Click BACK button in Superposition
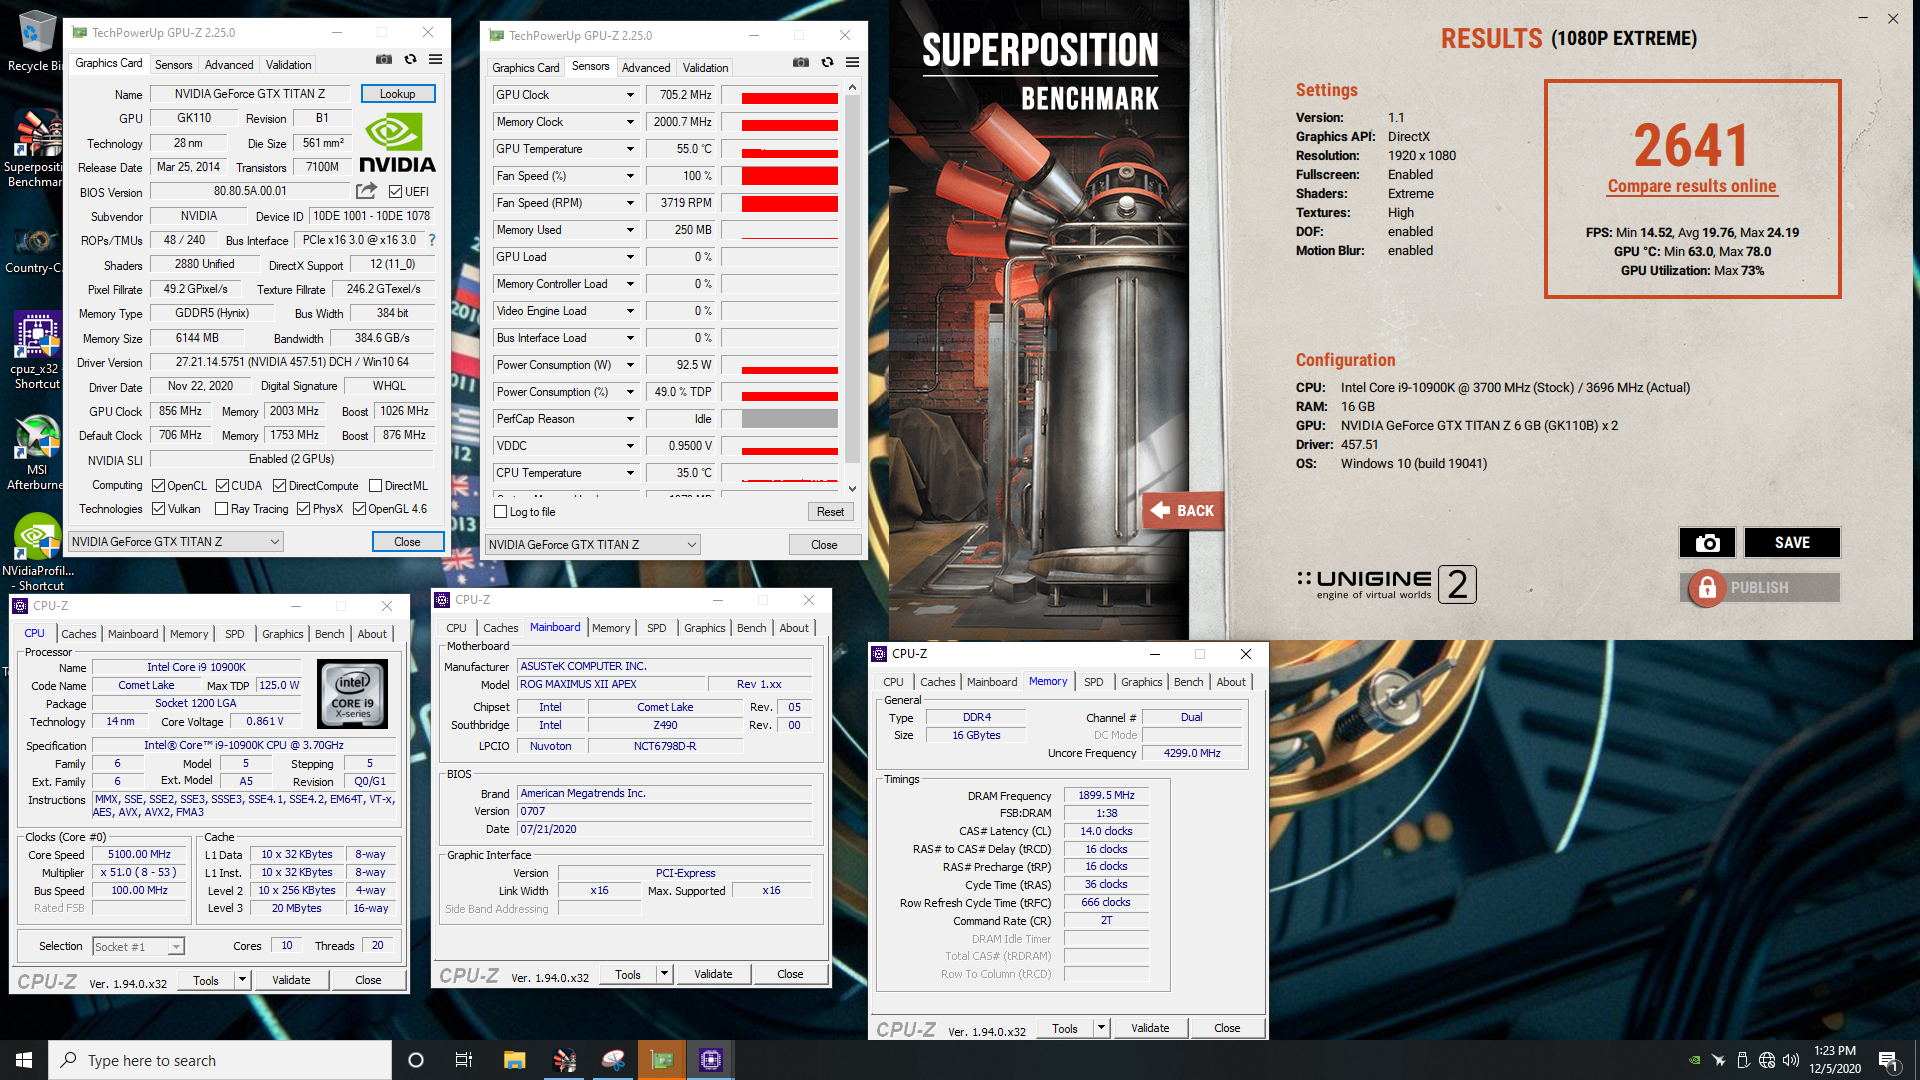 pyautogui.click(x=1183, y=510)
